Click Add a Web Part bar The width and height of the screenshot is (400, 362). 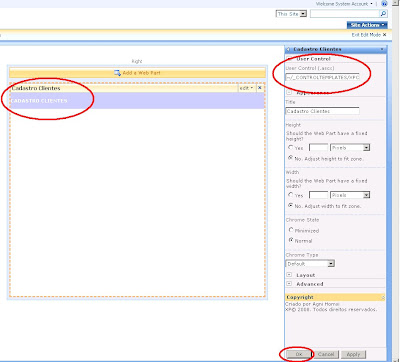click(x=137, y=73)
